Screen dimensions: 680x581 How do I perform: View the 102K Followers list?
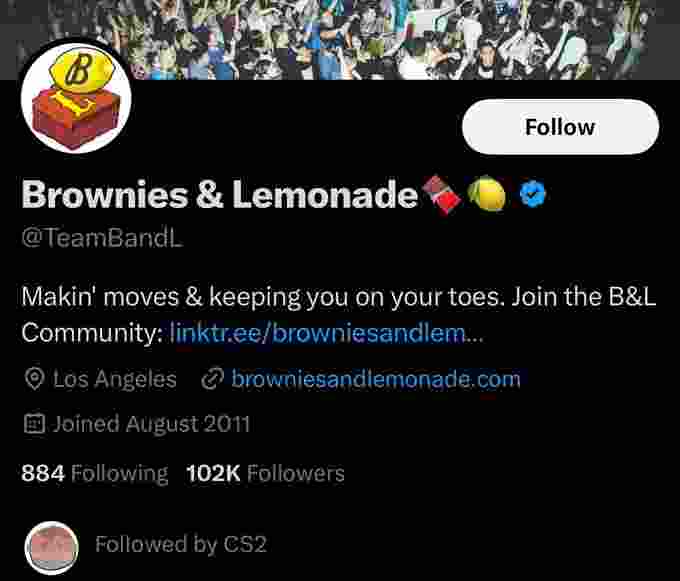[265, 473]
